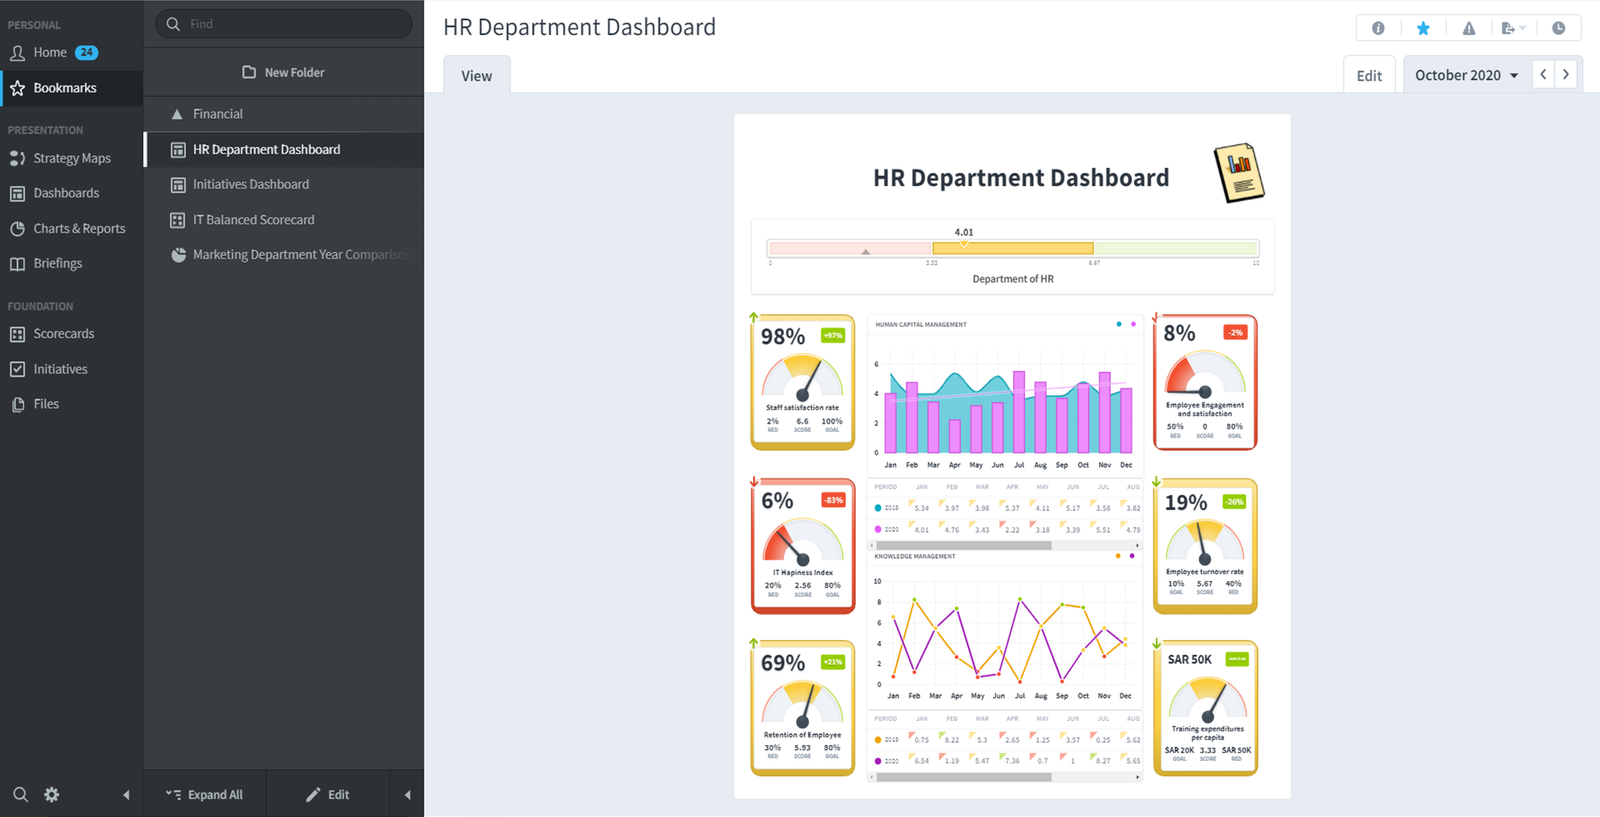Go to previous period arrow

coord(1543,74)
